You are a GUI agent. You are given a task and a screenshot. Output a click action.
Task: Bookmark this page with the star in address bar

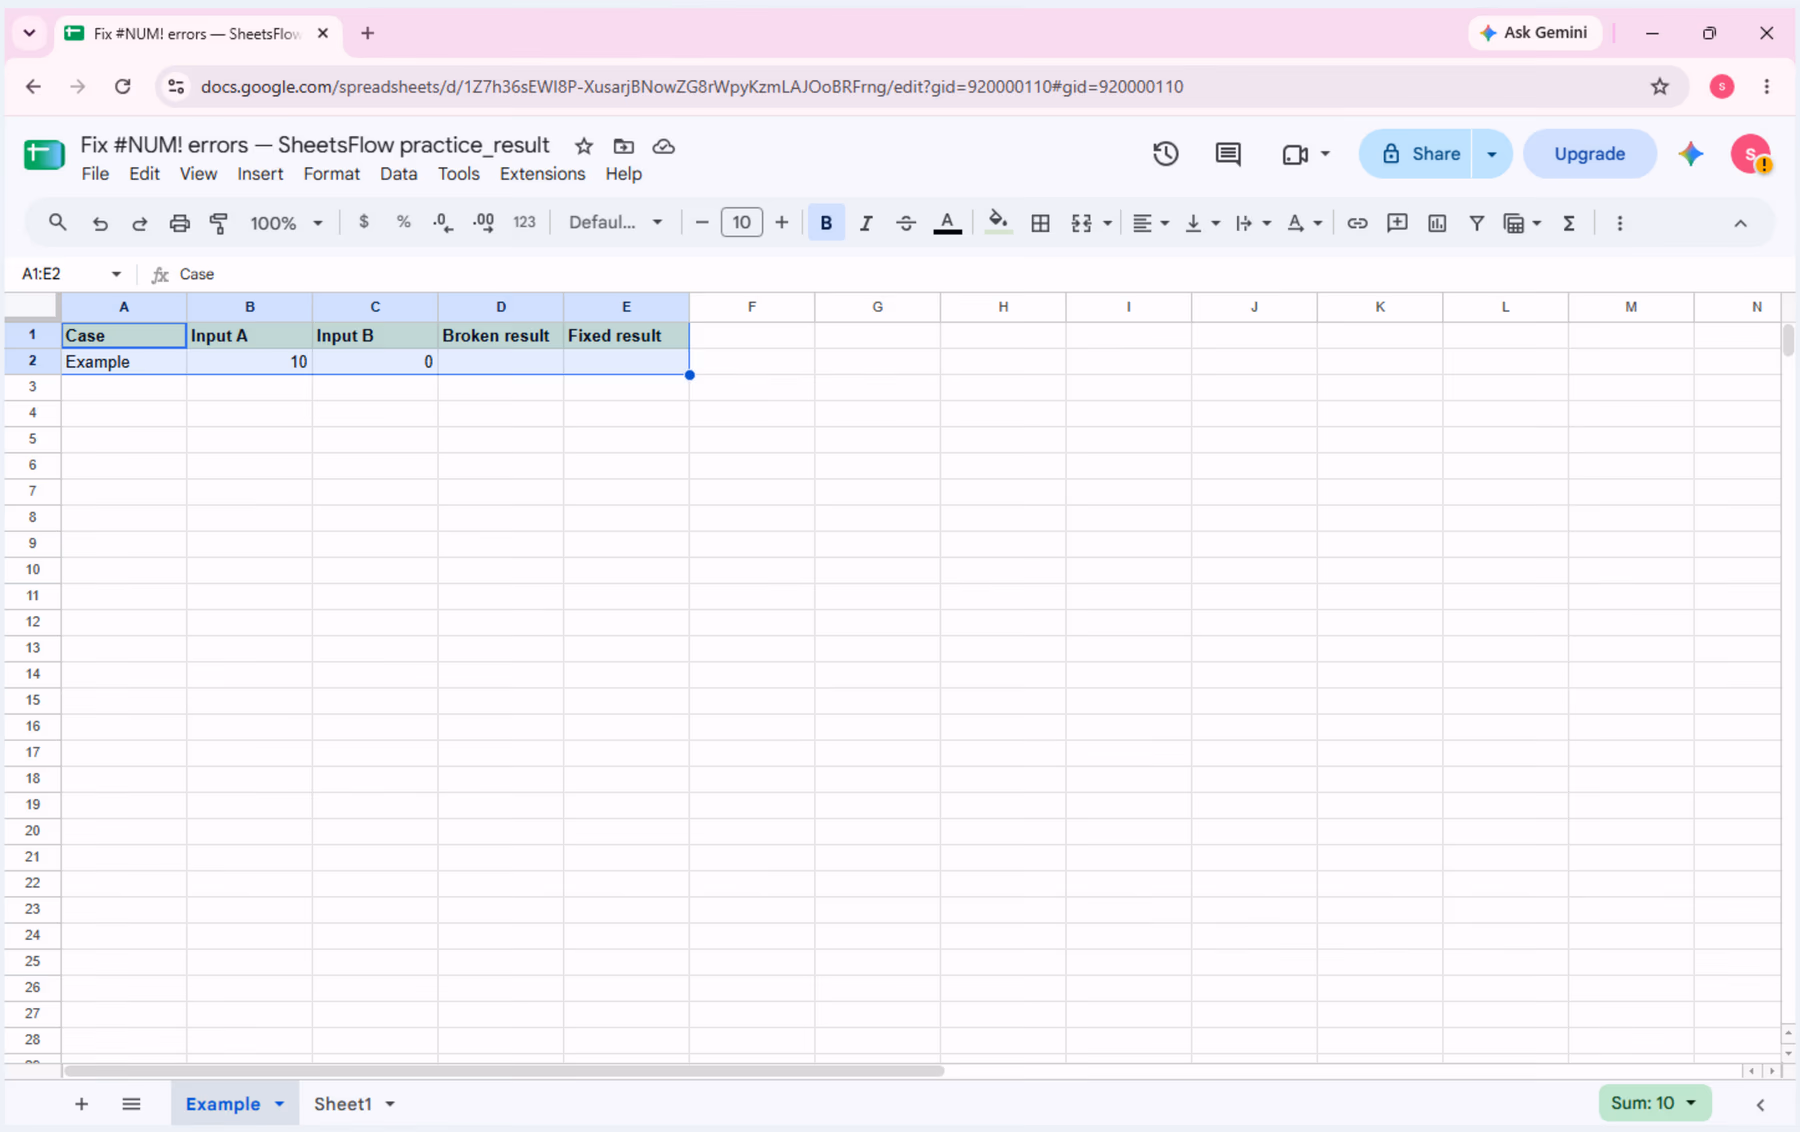(1660, 87)
